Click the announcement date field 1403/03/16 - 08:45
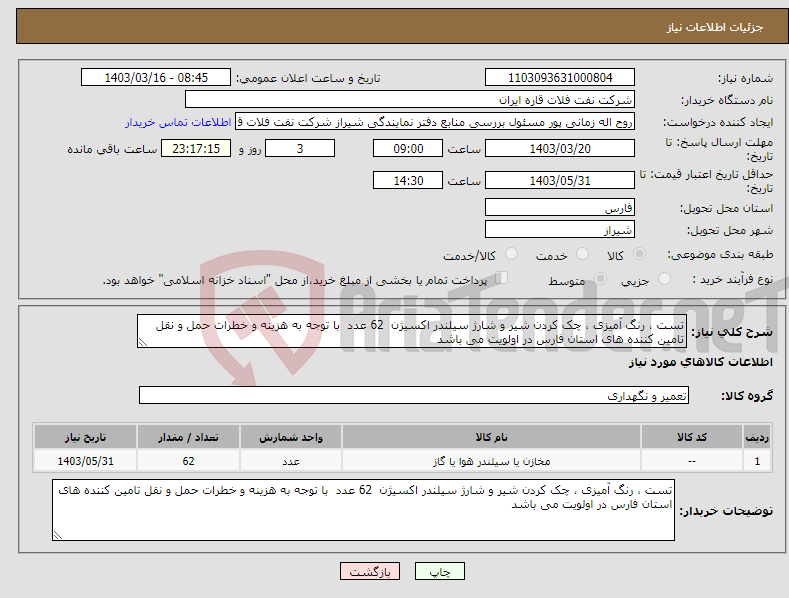The height and width of the screenshot is (598, 789). pyautogui.click(x=156, y=78)
